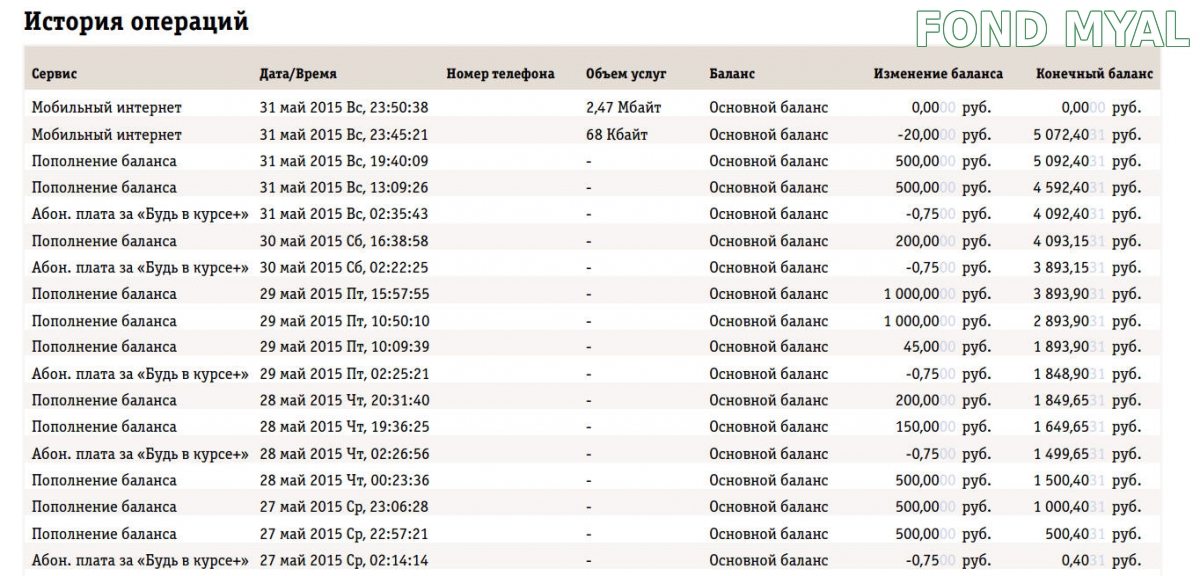Click the История операций heading
1200x576 pixels.
pos(136,22)
